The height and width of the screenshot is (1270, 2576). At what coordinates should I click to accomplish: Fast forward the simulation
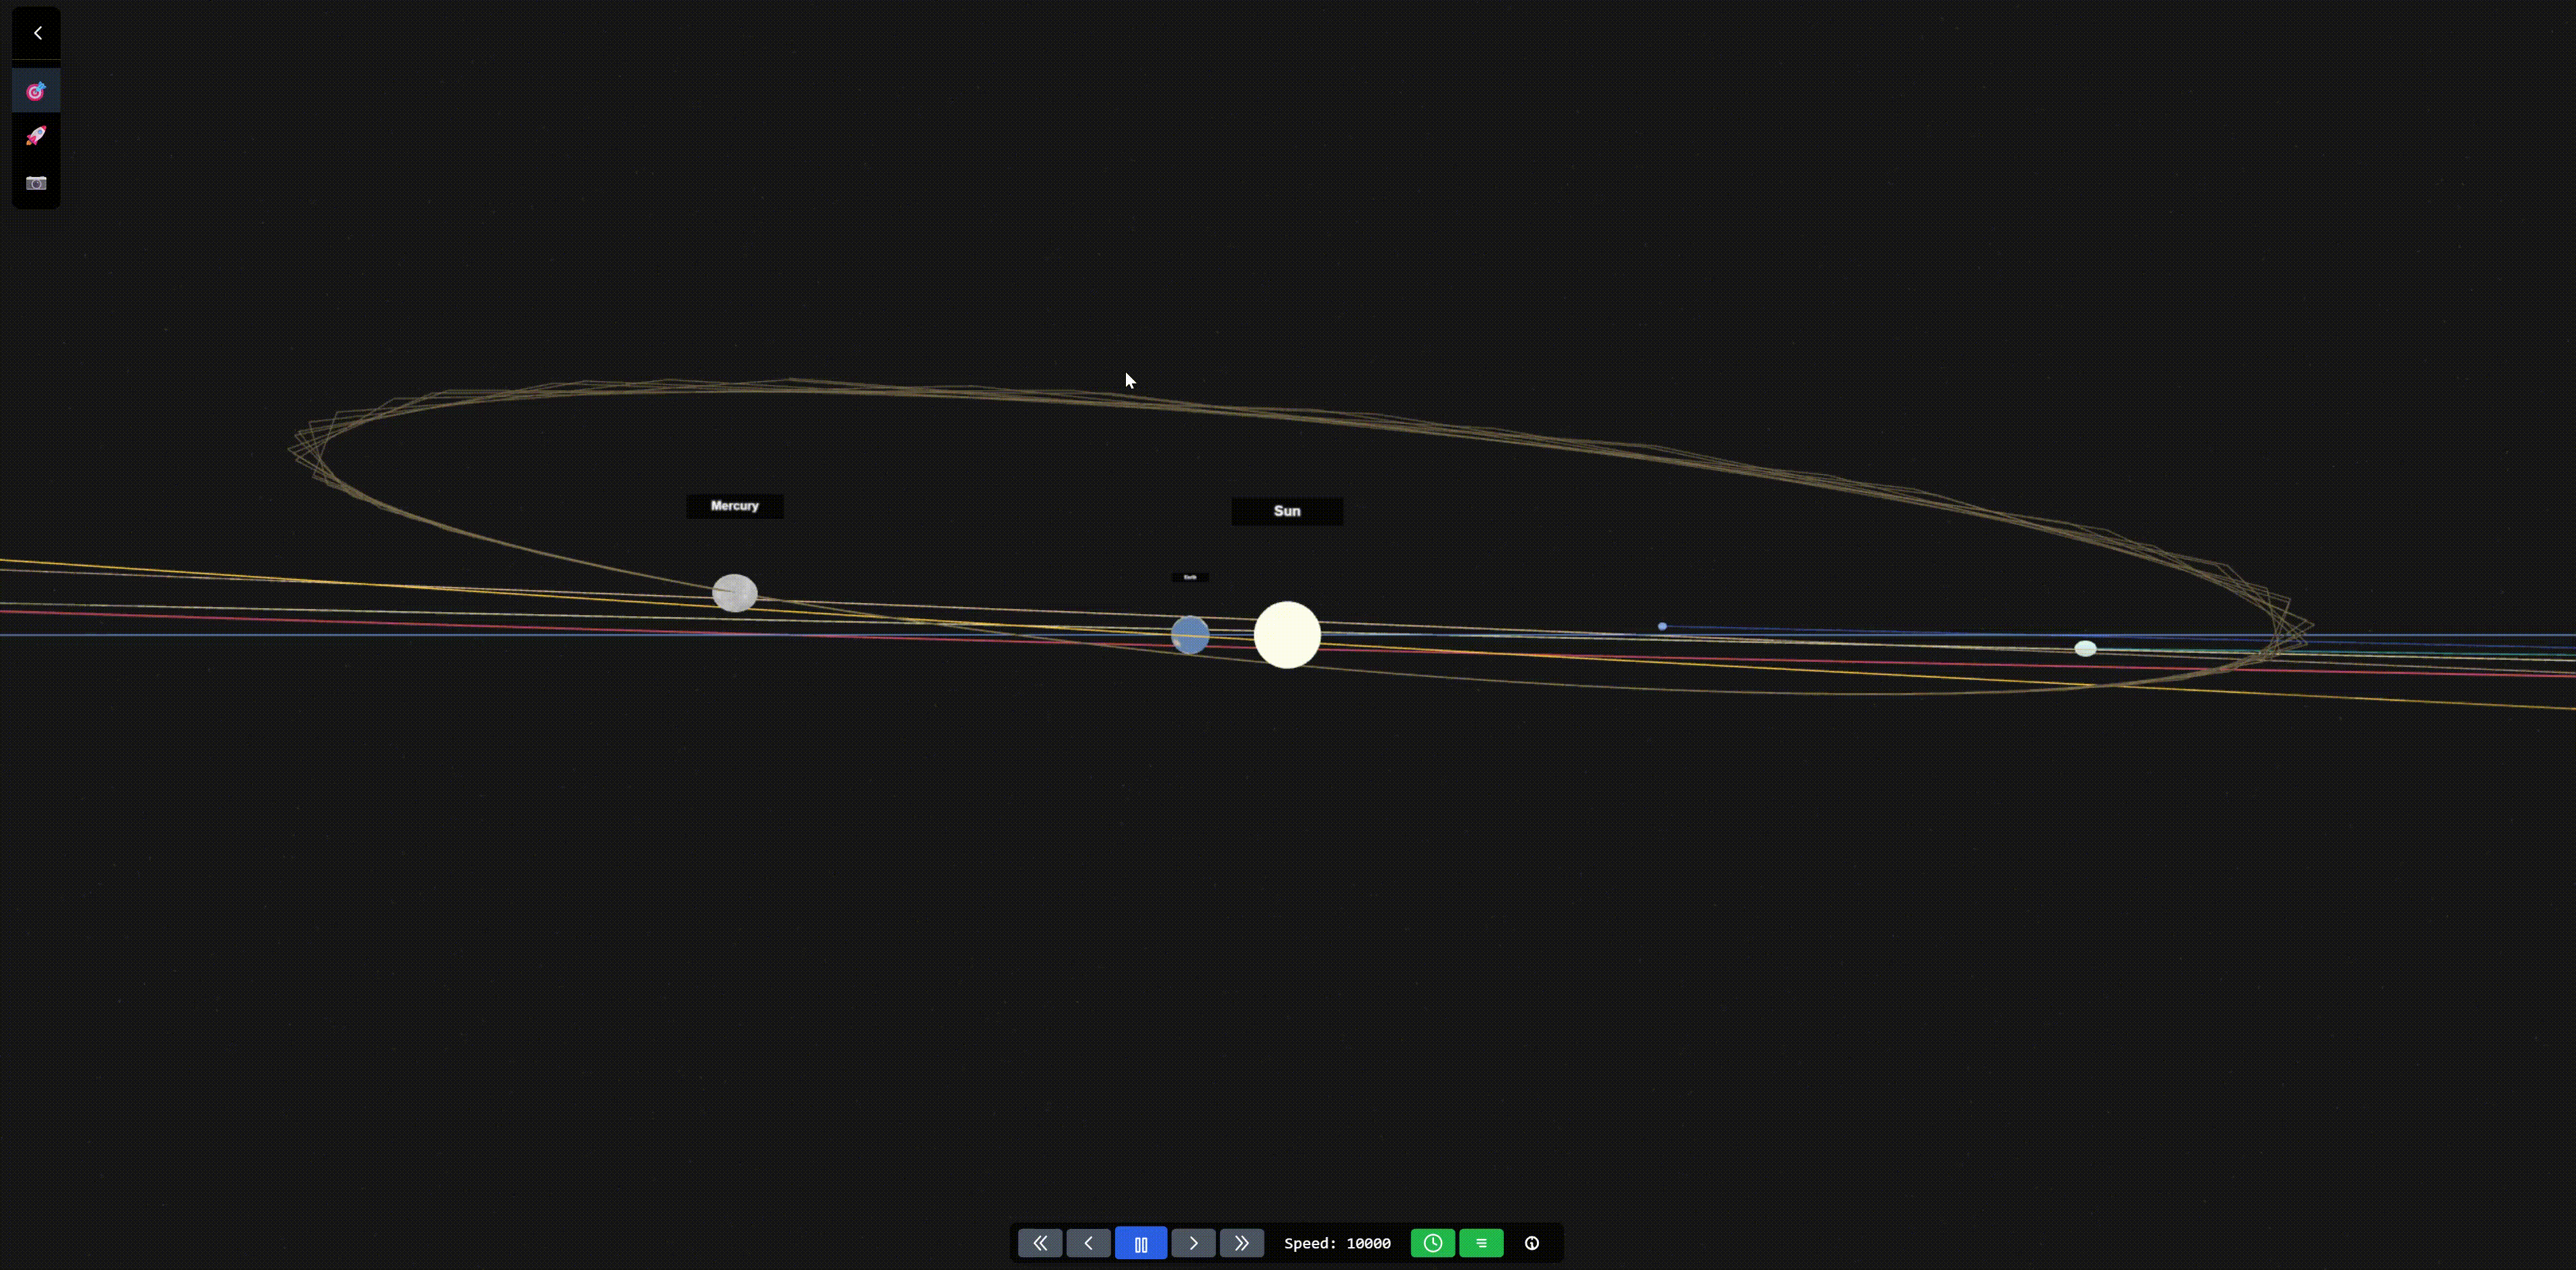pyautogui.click(x=1242, y=1243)
